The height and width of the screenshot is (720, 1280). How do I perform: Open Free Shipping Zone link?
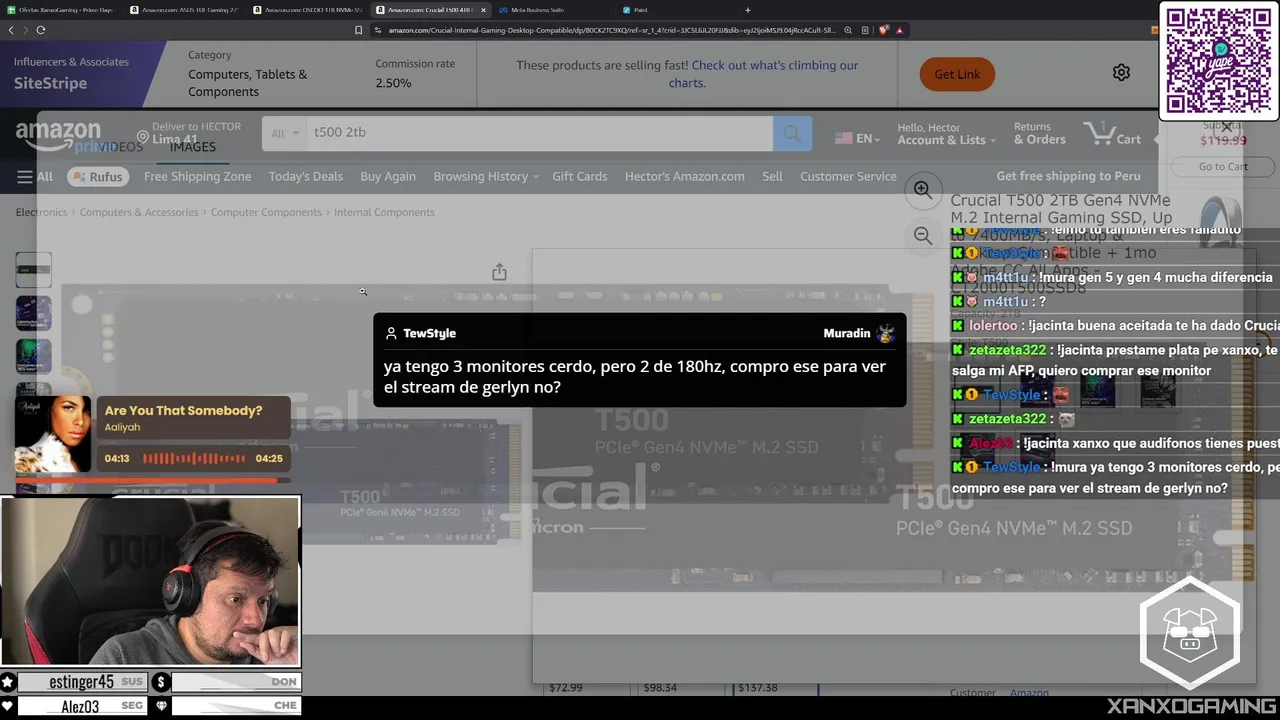(197, 176)
